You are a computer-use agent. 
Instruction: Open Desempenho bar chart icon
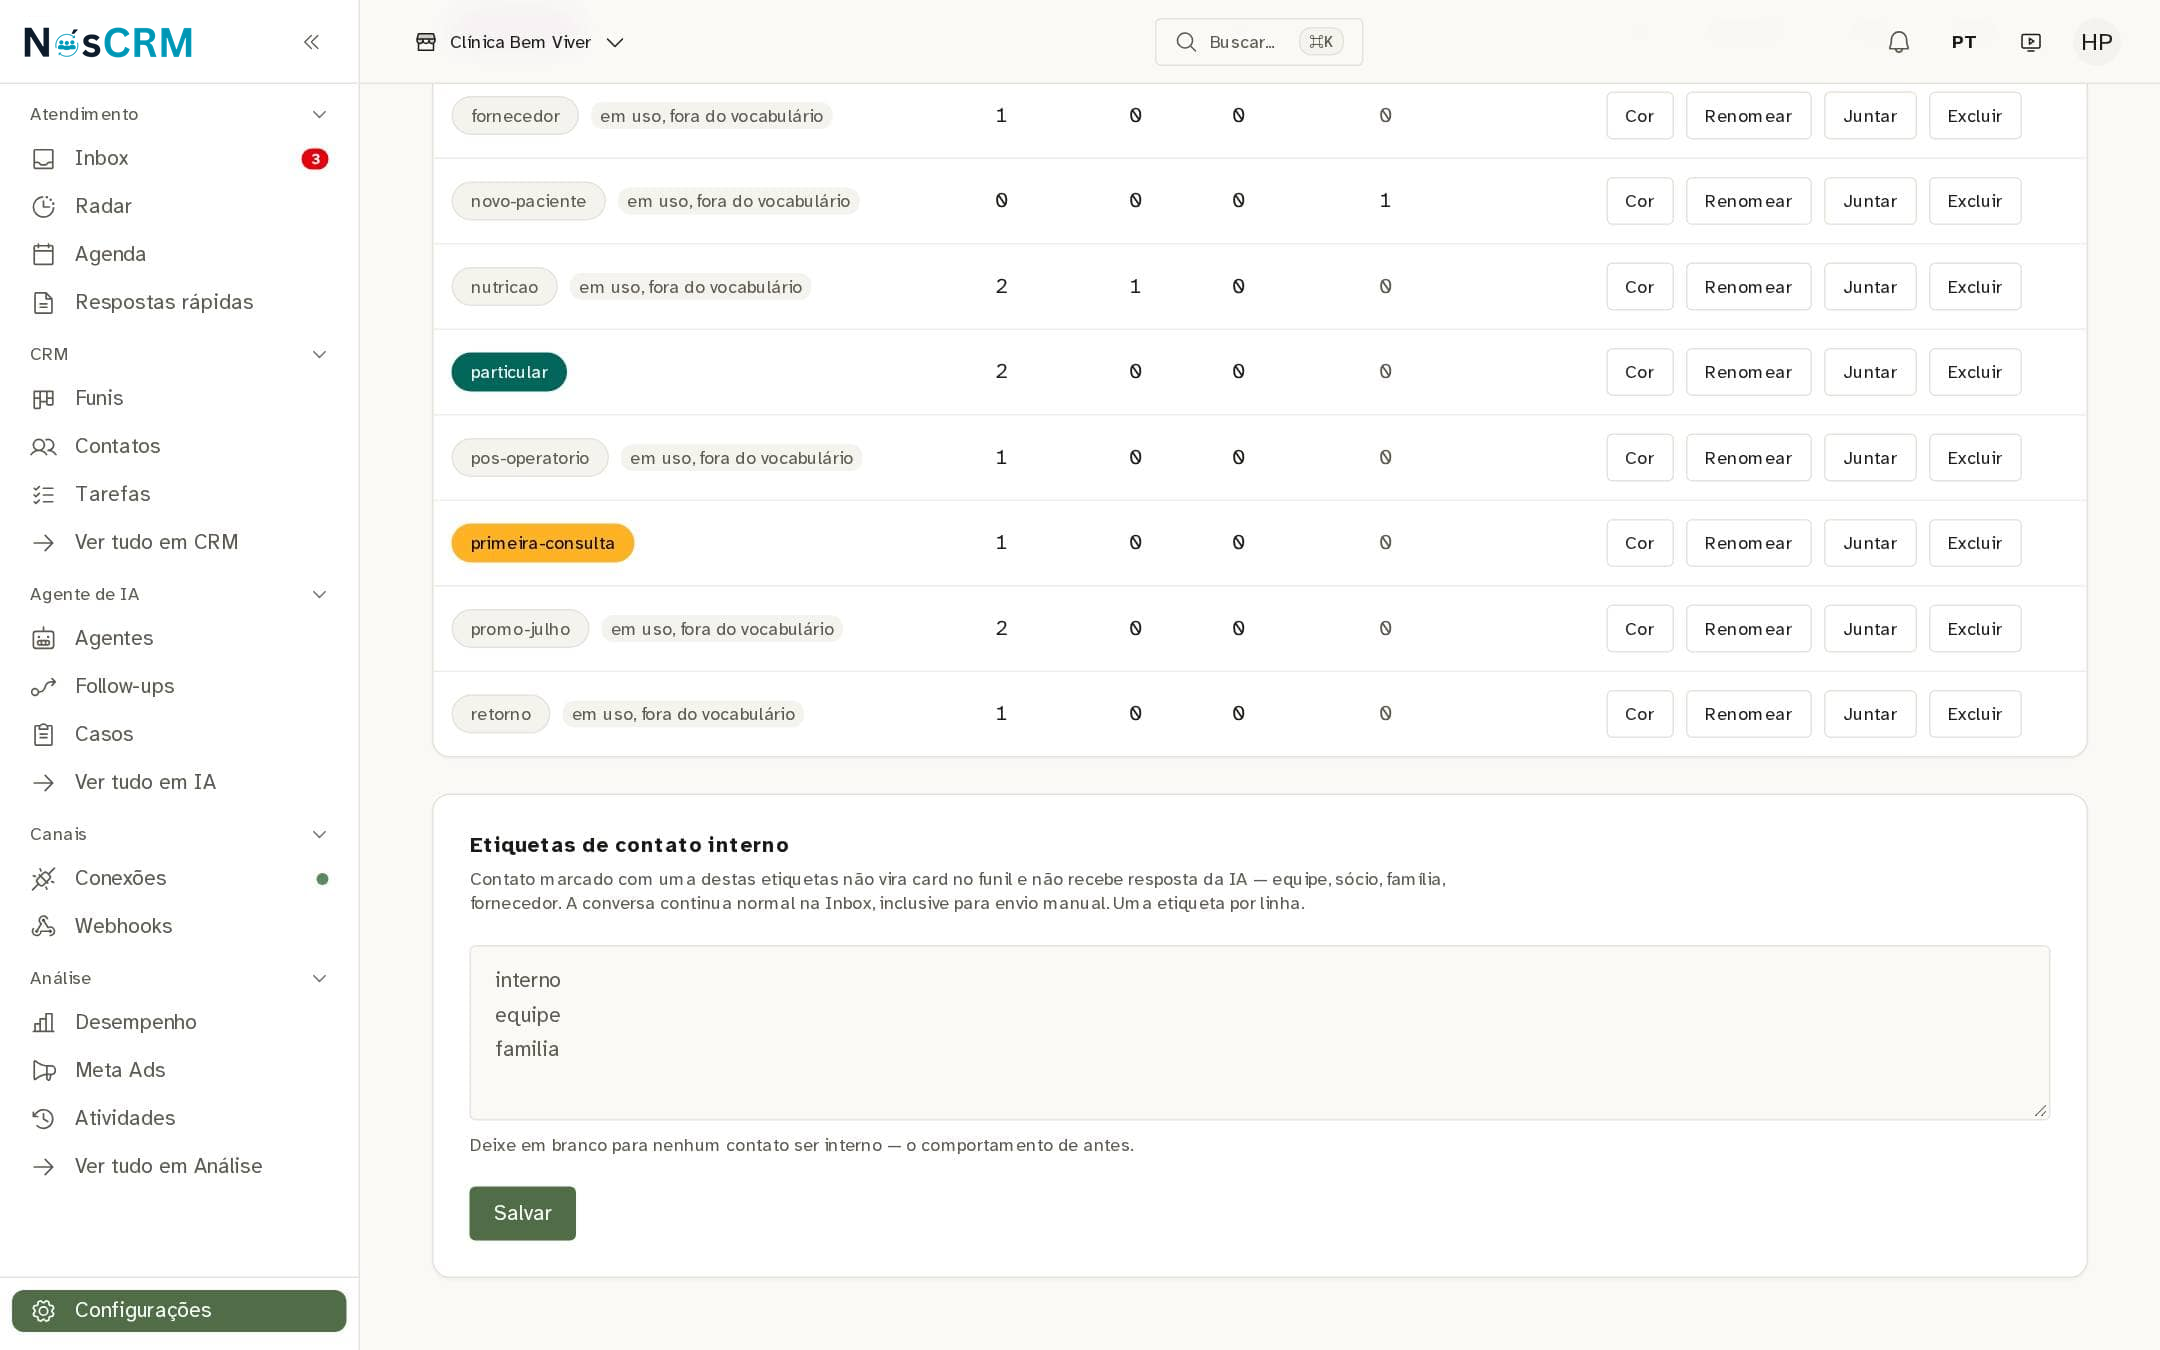[x=43, y=1022]
